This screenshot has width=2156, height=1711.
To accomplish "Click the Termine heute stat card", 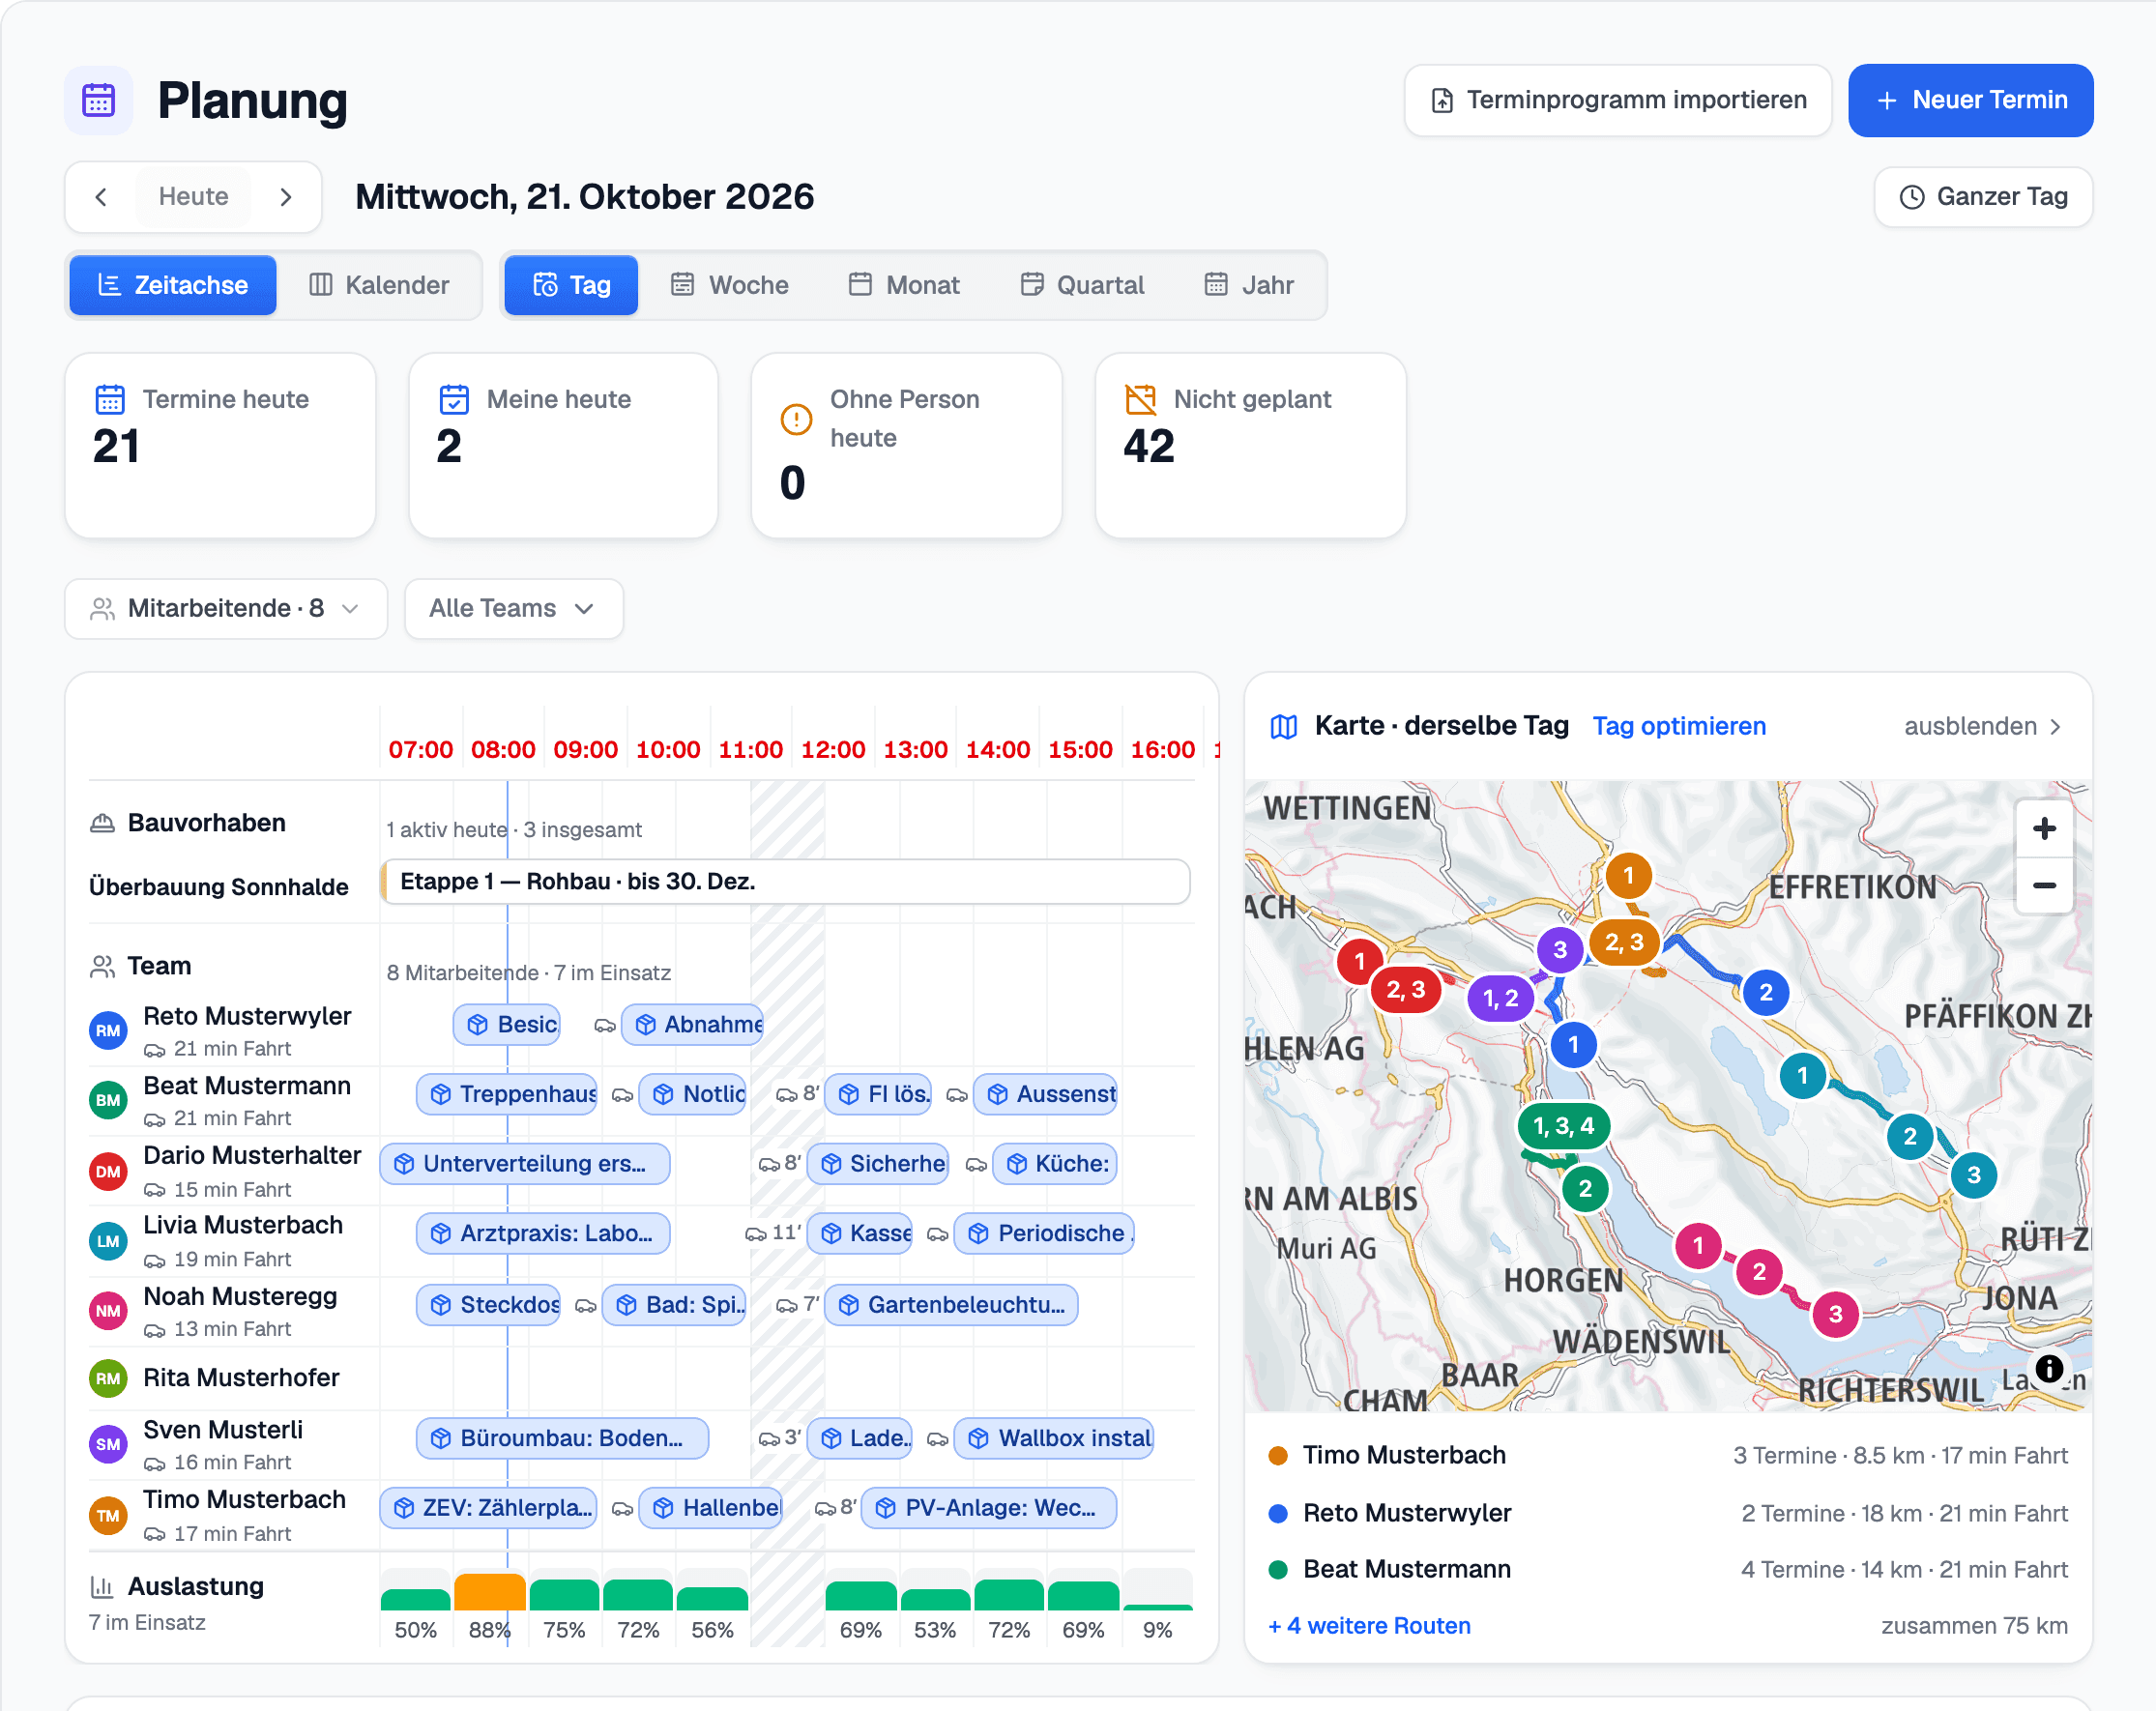I will (x=220, y=445).
